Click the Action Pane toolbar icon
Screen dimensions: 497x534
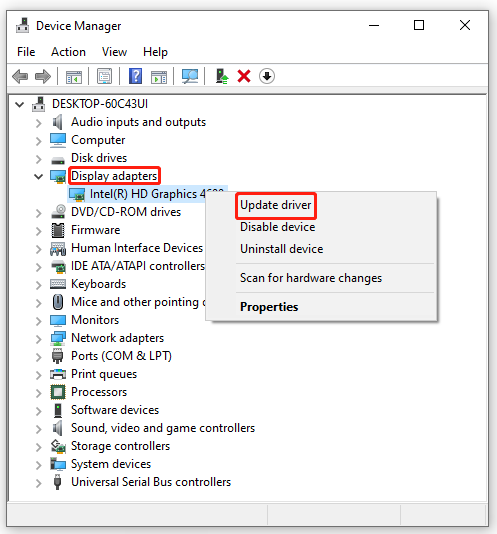pyautogui.click(x=159, y=77)
